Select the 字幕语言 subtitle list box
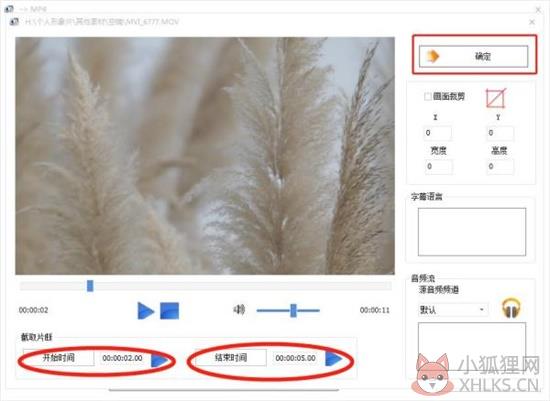The image size is (550, 401). click(x=472, y=232)
